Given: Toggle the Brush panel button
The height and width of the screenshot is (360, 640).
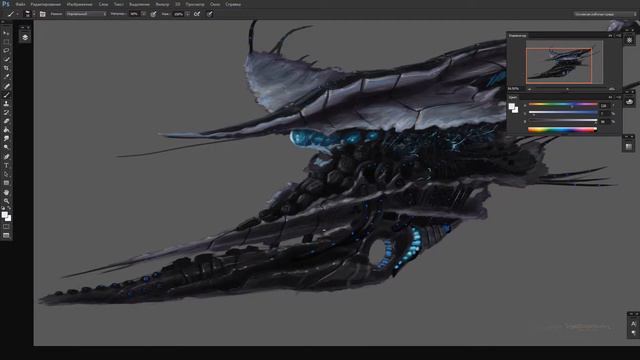Looking at the screenshot, I should [43, 14].
